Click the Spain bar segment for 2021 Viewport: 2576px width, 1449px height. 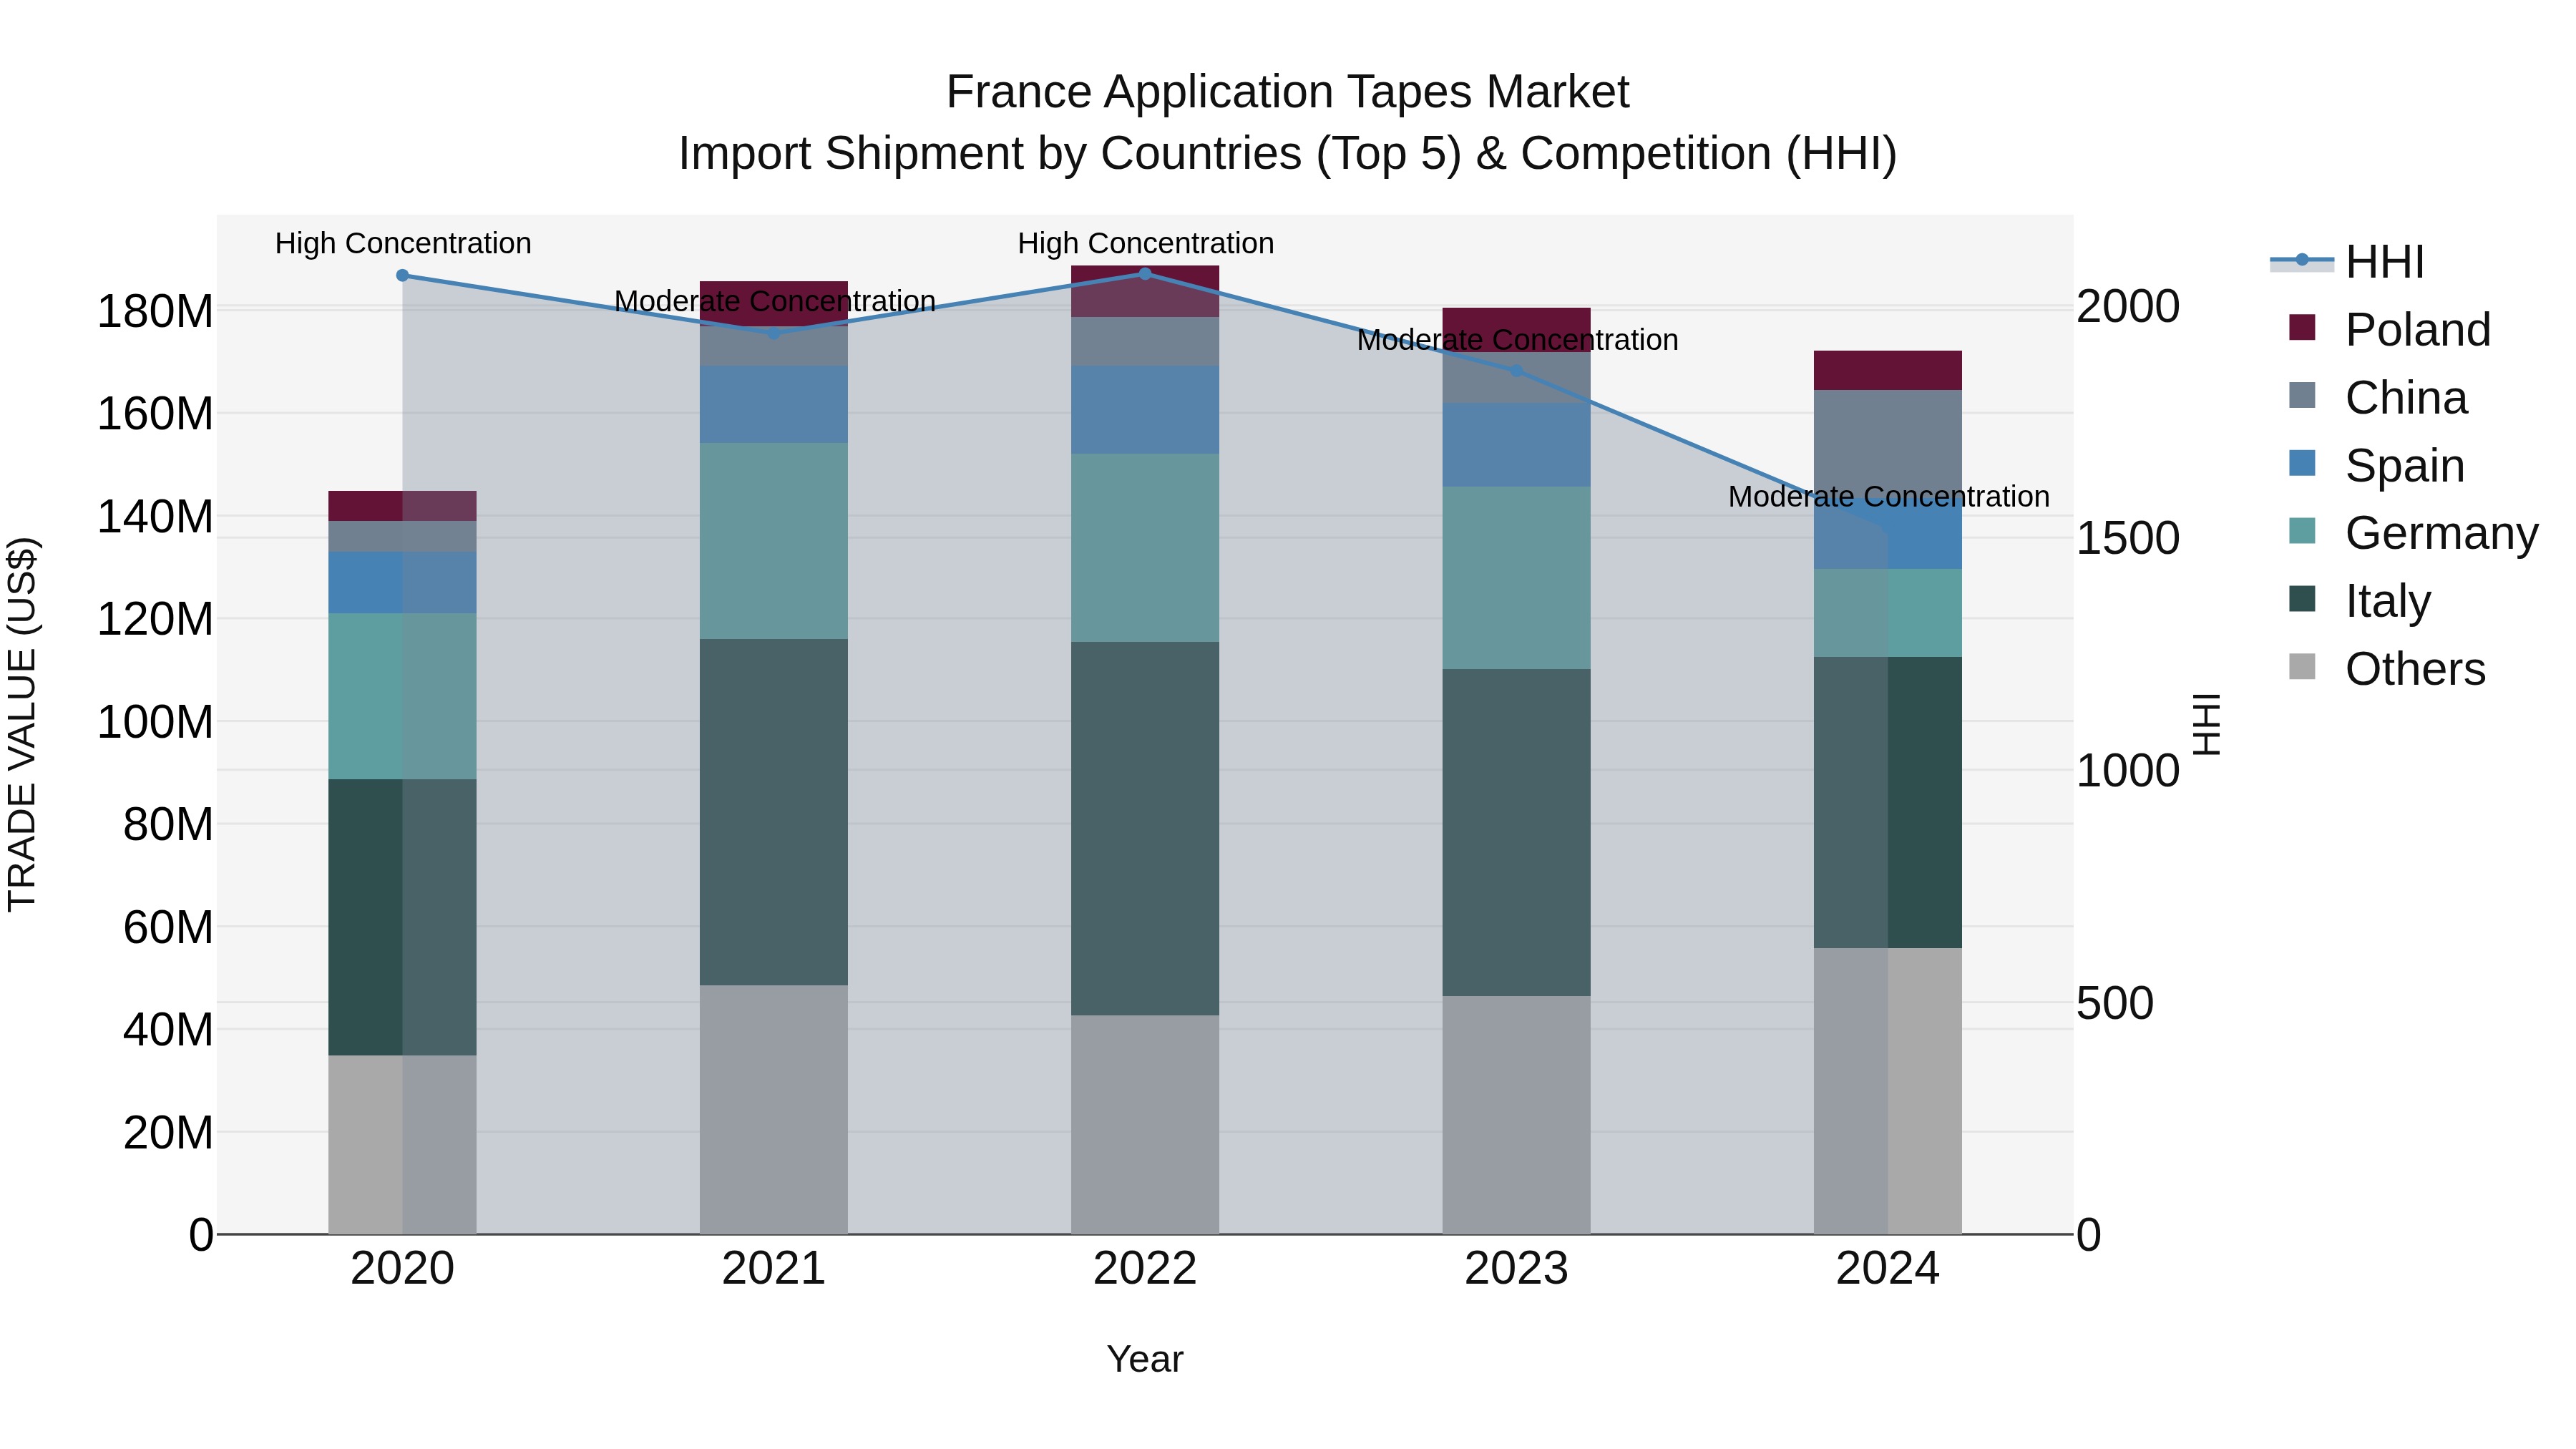point(774,404)
